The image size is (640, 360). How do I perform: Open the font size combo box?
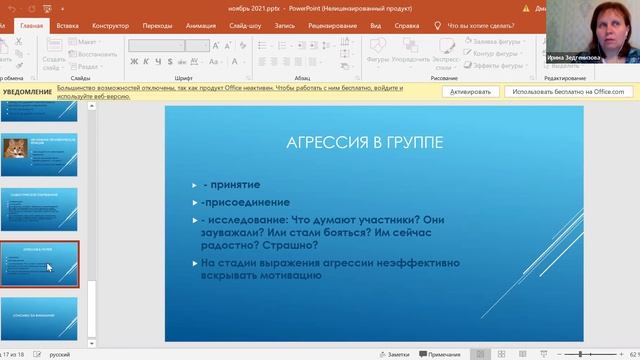point(198,45)
